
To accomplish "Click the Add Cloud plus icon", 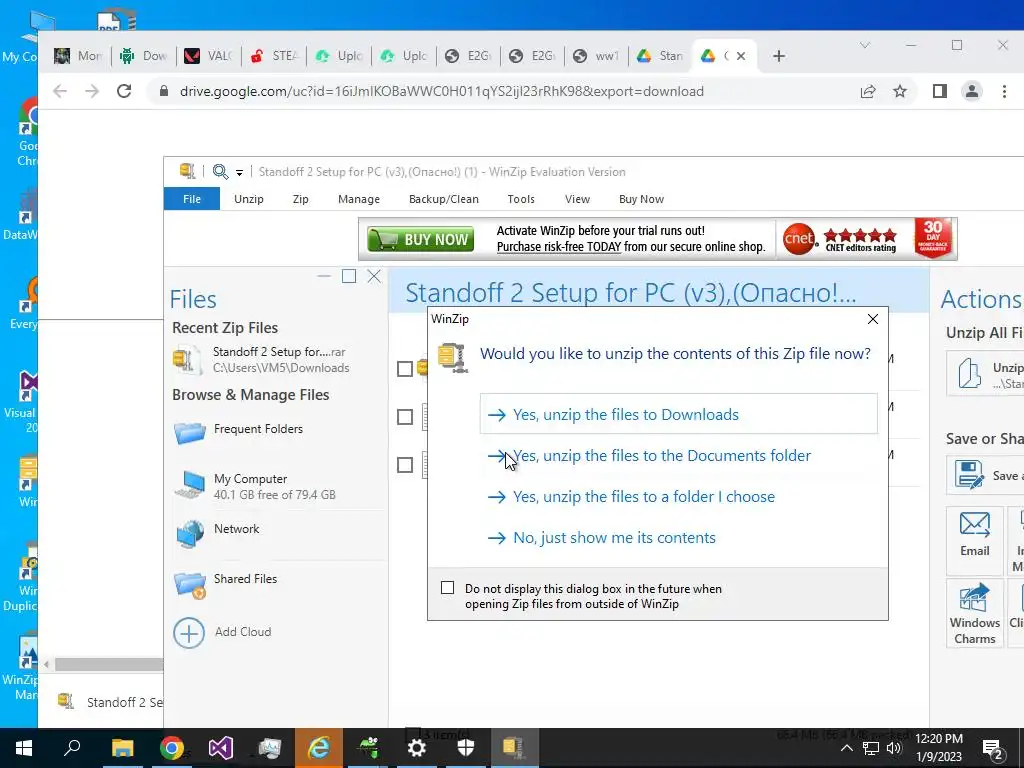I will [189, 633].
